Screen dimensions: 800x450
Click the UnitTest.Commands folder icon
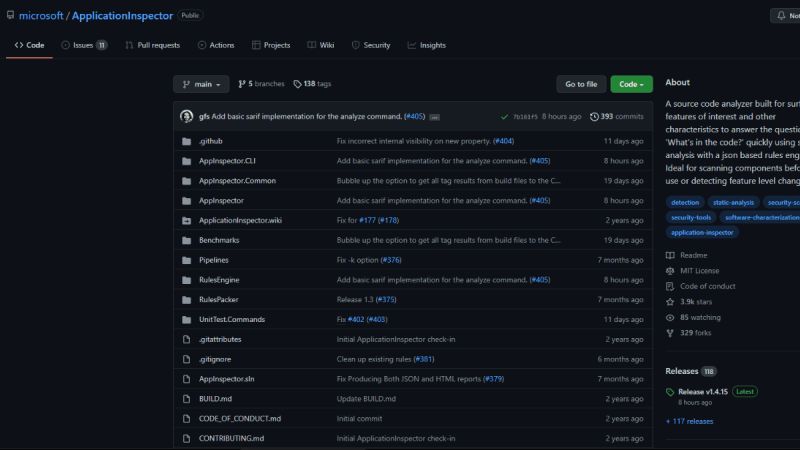(187, 320)
